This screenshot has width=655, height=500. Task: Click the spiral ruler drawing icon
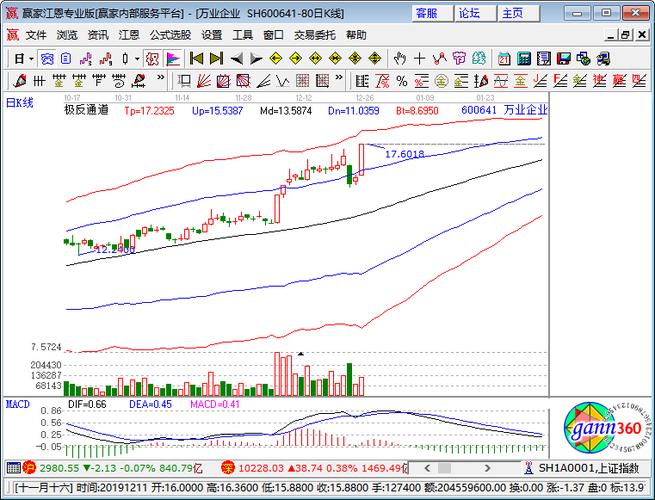point(119,81)
